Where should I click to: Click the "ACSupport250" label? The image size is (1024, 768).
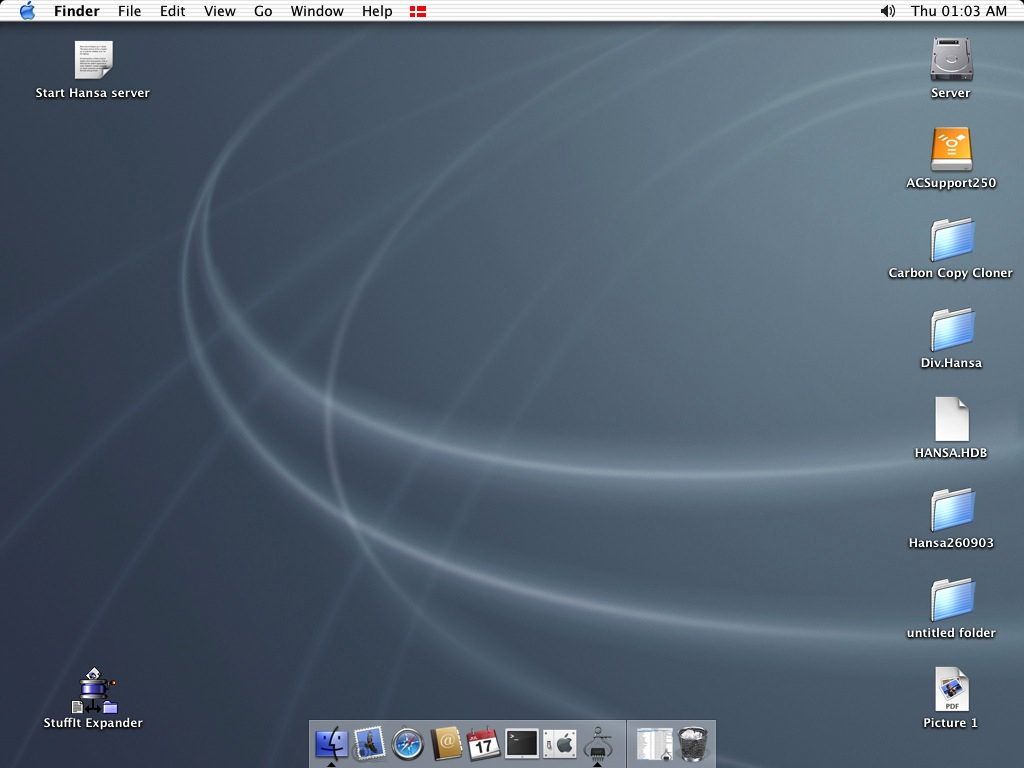click(951, 183)
